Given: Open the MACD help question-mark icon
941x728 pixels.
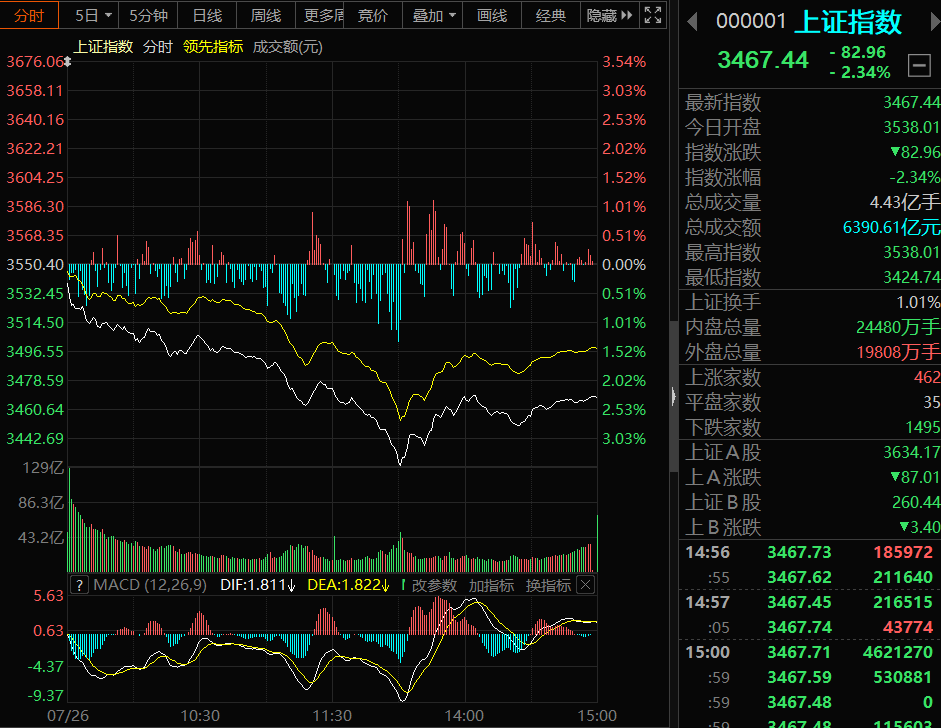Looking at the screenshot, I should click(x=79, y=585).
